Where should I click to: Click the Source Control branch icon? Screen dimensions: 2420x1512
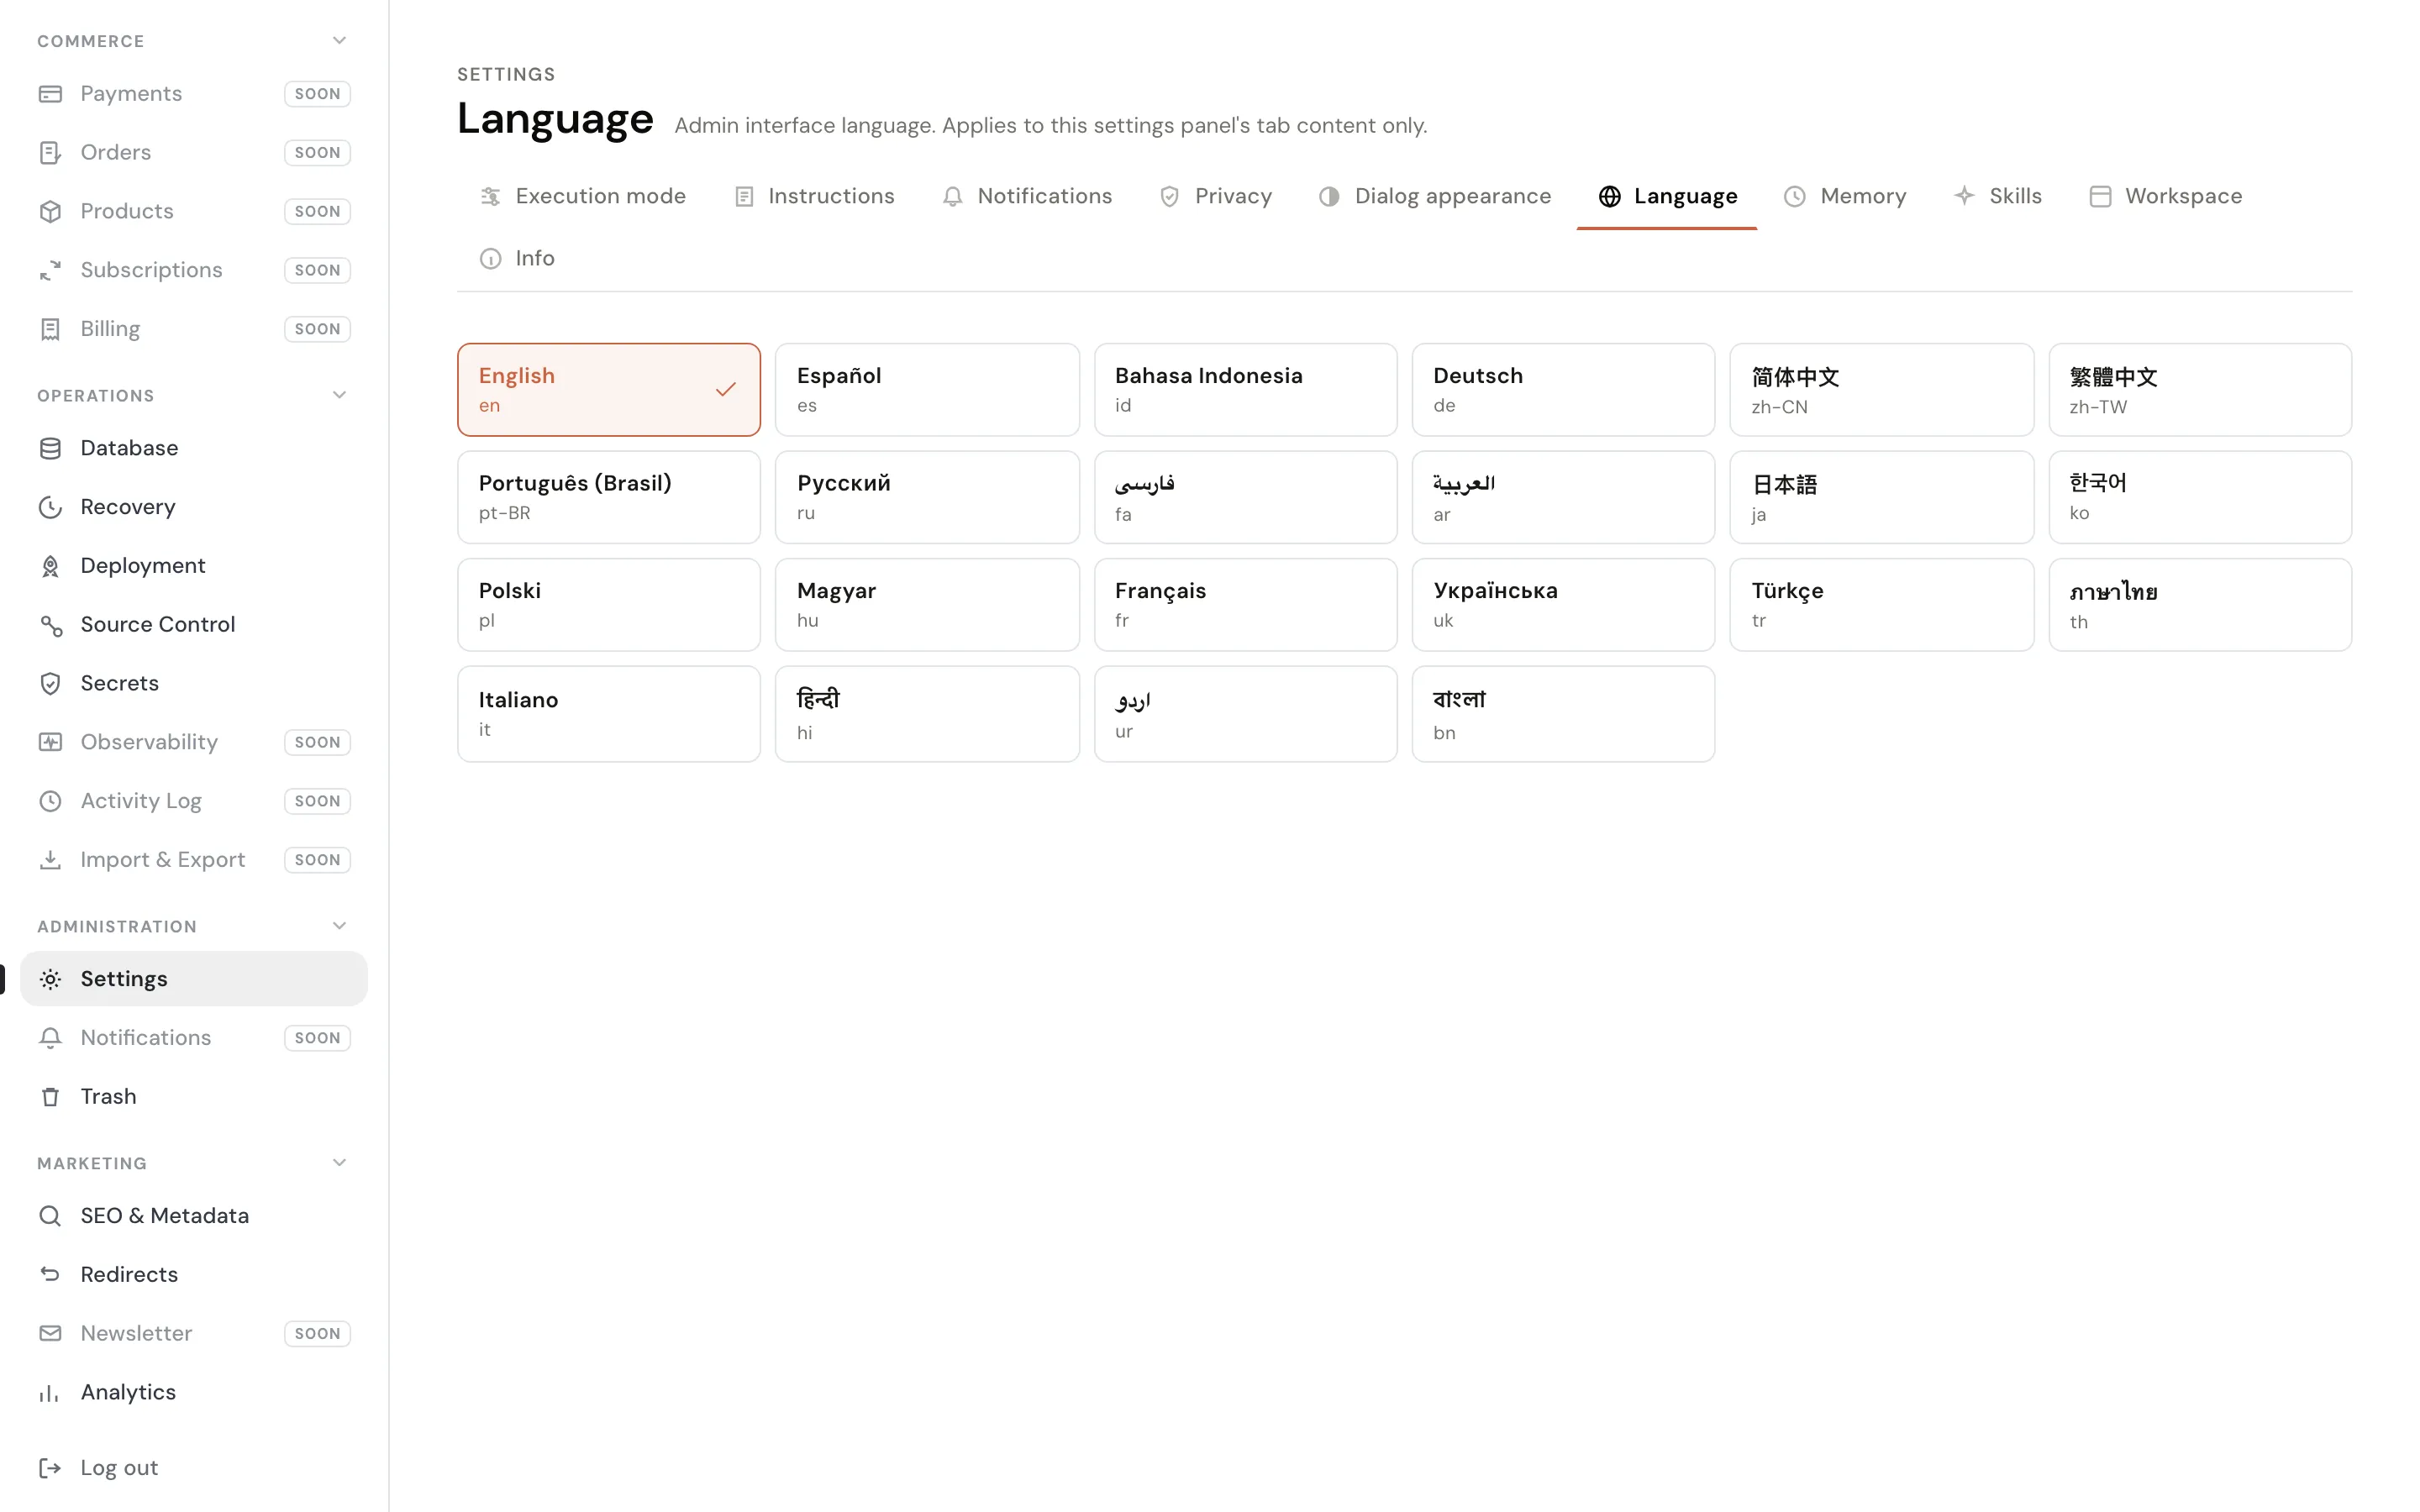click(x=50, y=625)
